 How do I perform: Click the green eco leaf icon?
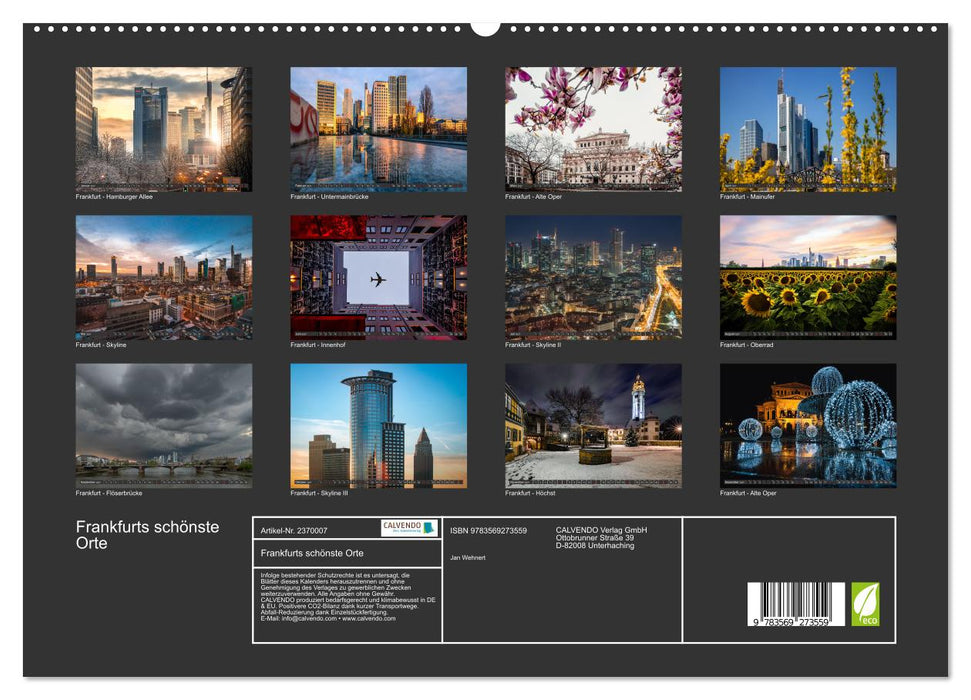tap(865, 604)
